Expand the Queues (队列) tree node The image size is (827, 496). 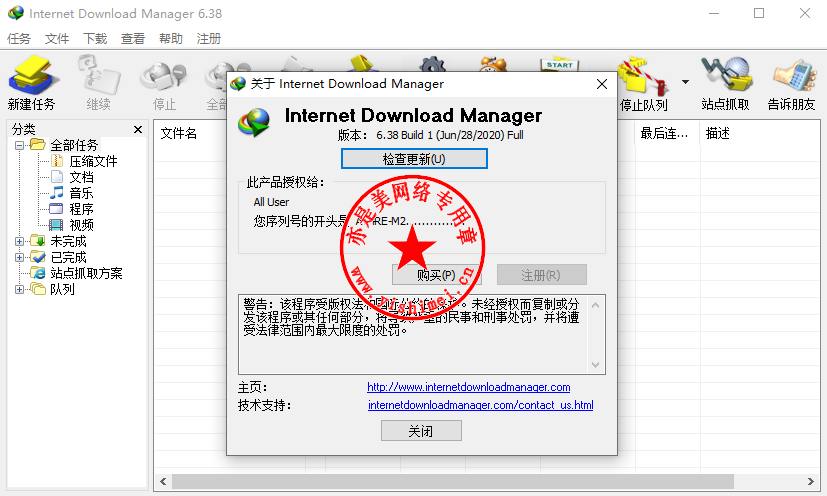pyautogui.click(x=20, y=289)
